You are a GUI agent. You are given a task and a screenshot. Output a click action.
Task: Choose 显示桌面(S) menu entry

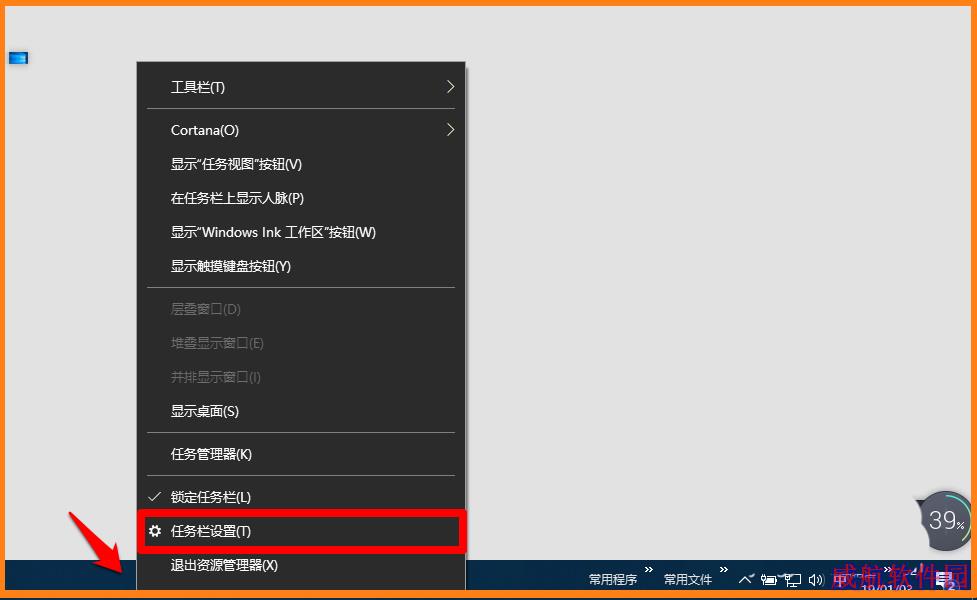pos(205,411)
